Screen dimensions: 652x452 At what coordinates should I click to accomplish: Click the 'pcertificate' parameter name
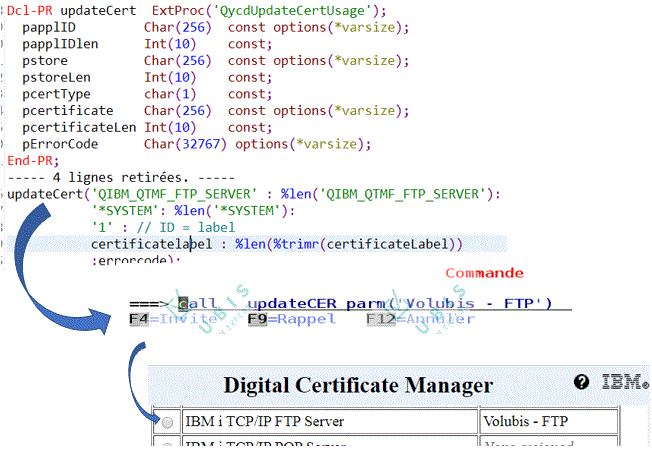click(x=68, y=111)
